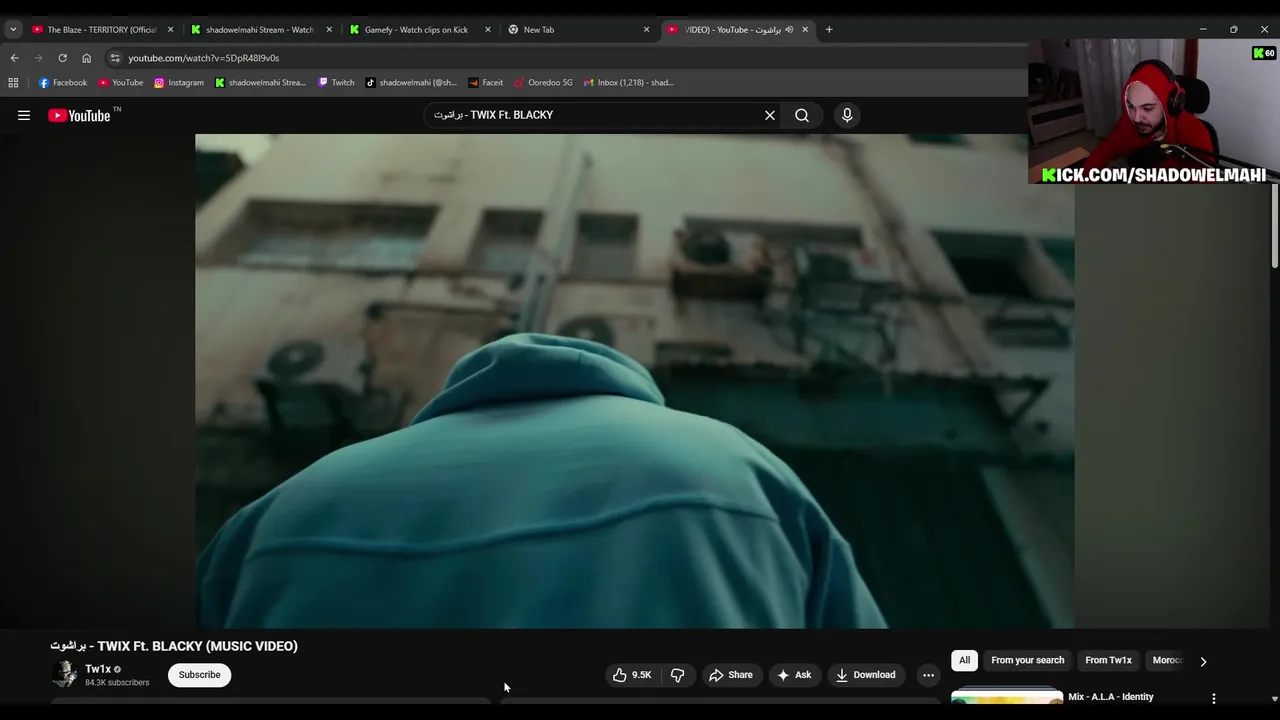Open the Facebook bookmark
The image size is (1280, 720).
coord(63,83)
